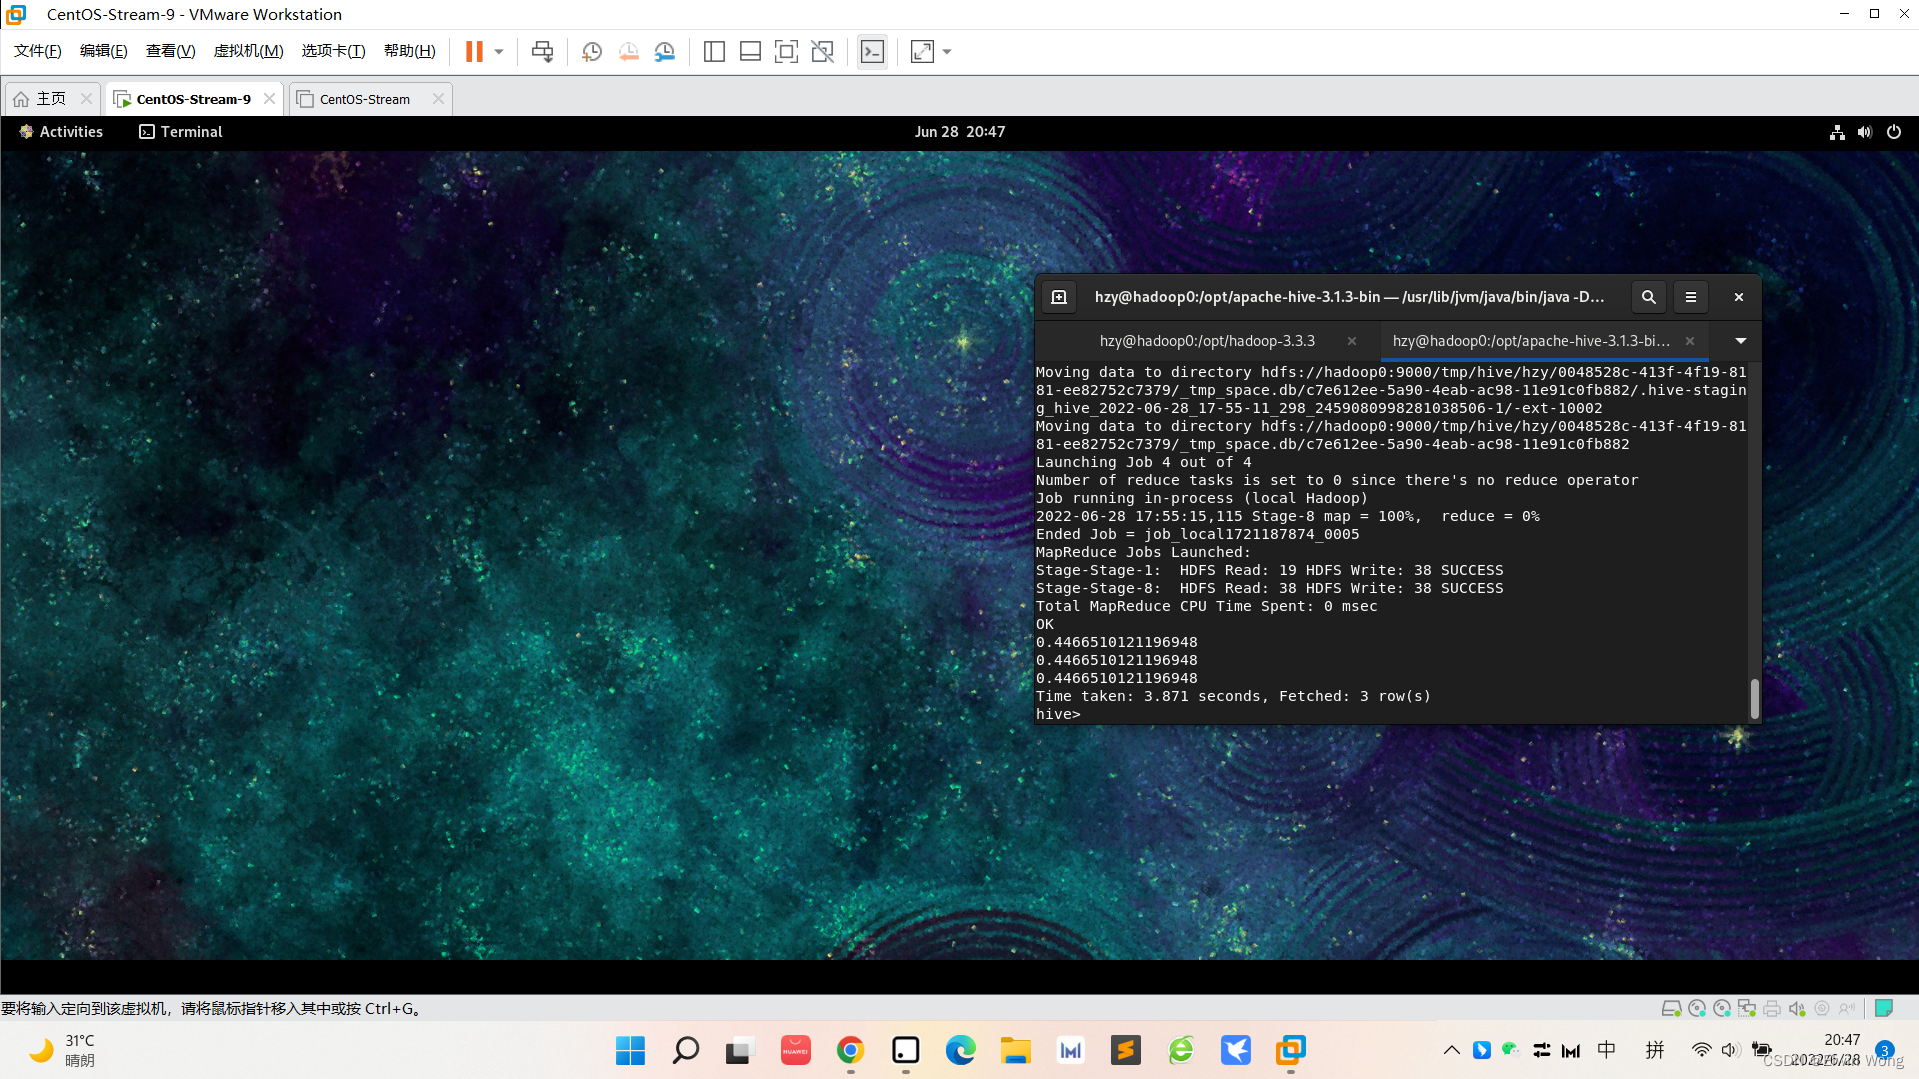Open the 虚拟机(M) menu
The width and height of the screenshot is (1919, 1079).
[249, 51]
